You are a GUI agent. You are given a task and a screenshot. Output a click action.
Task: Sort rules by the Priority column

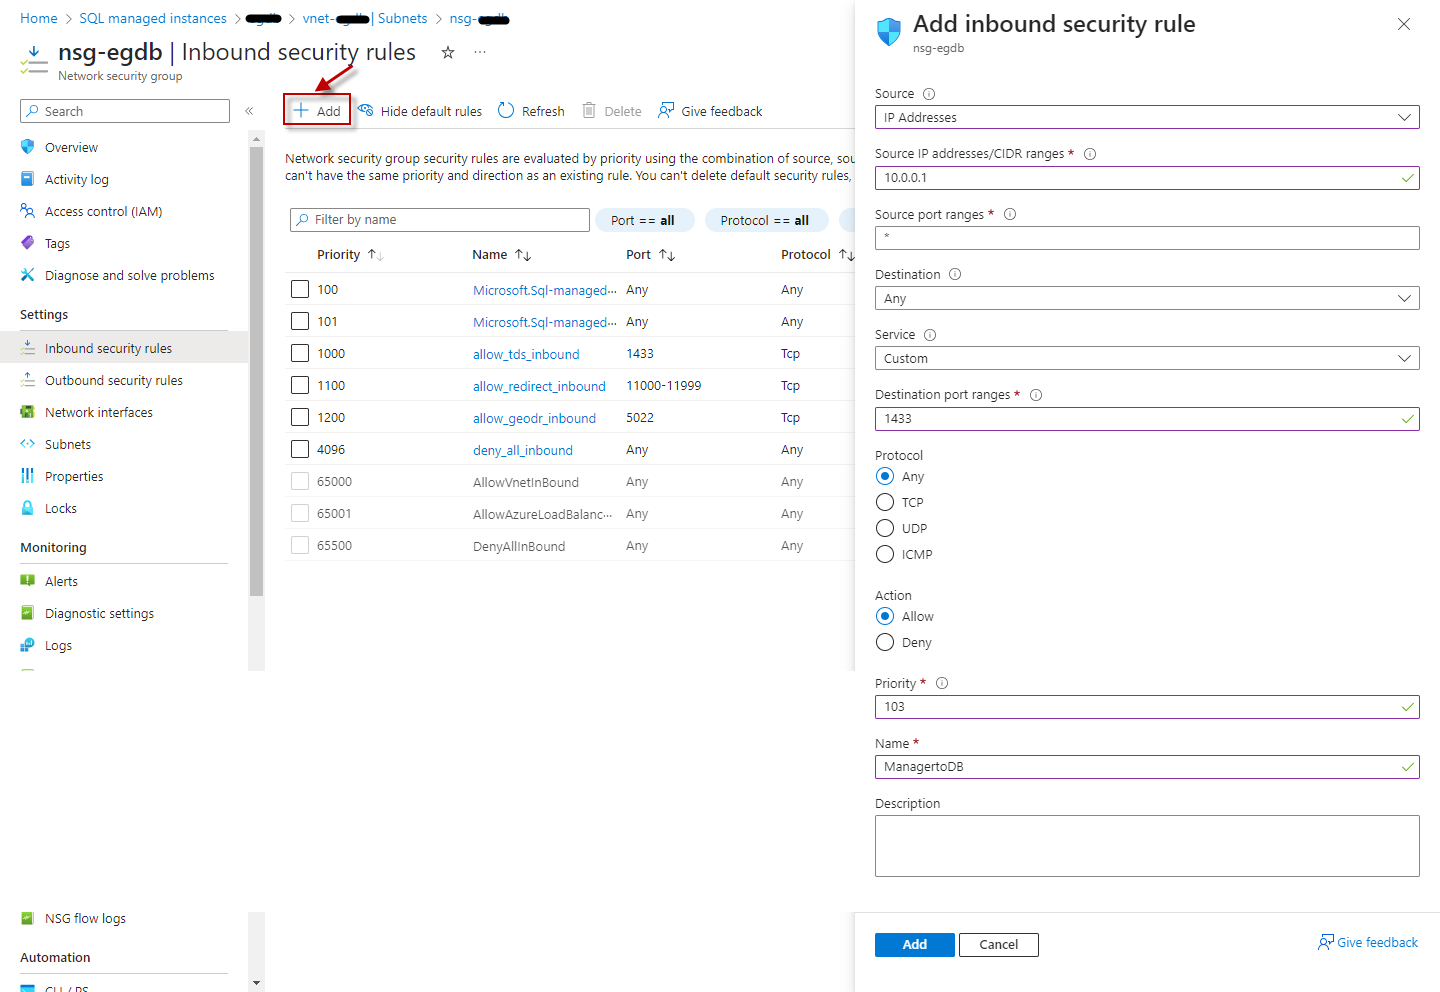[x=350, y=255]
